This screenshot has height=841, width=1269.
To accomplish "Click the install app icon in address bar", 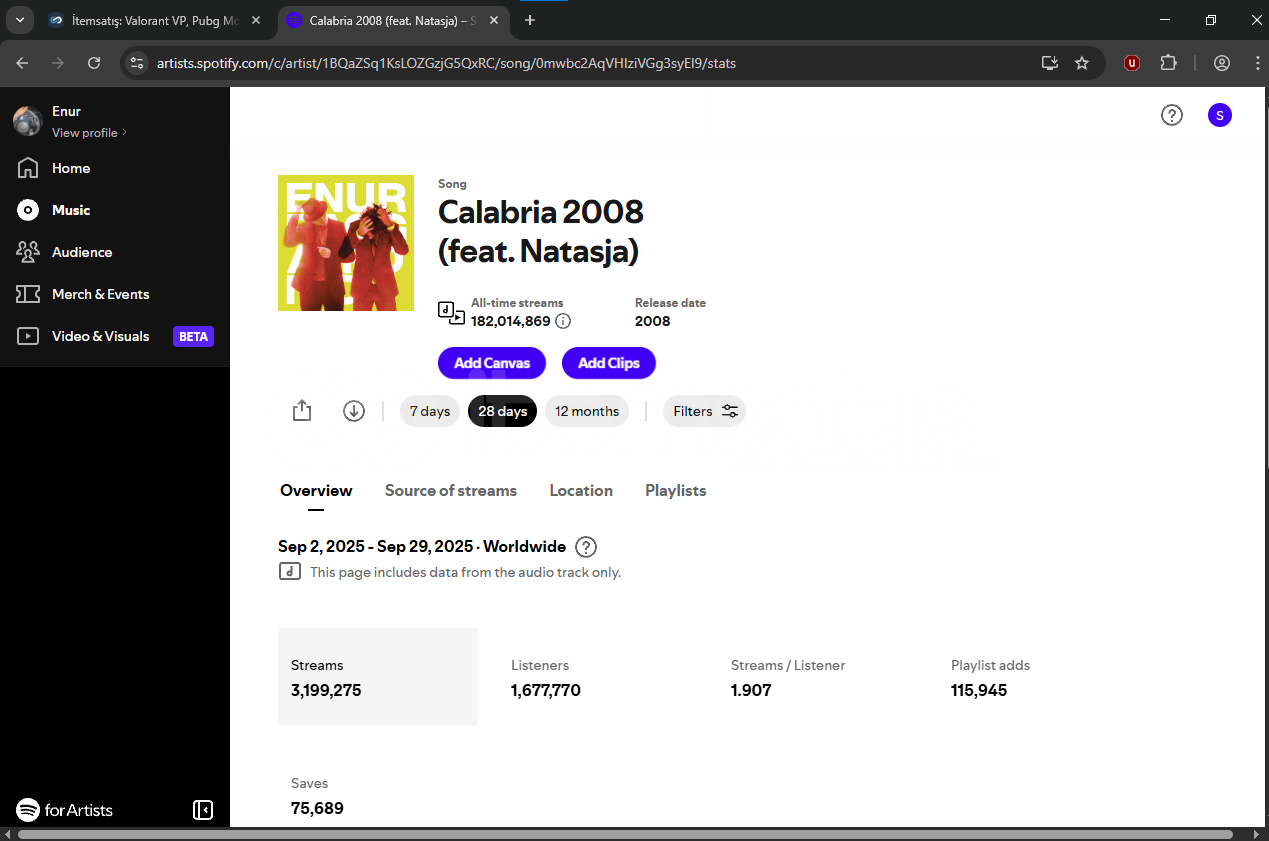I will pos(1049,63).
